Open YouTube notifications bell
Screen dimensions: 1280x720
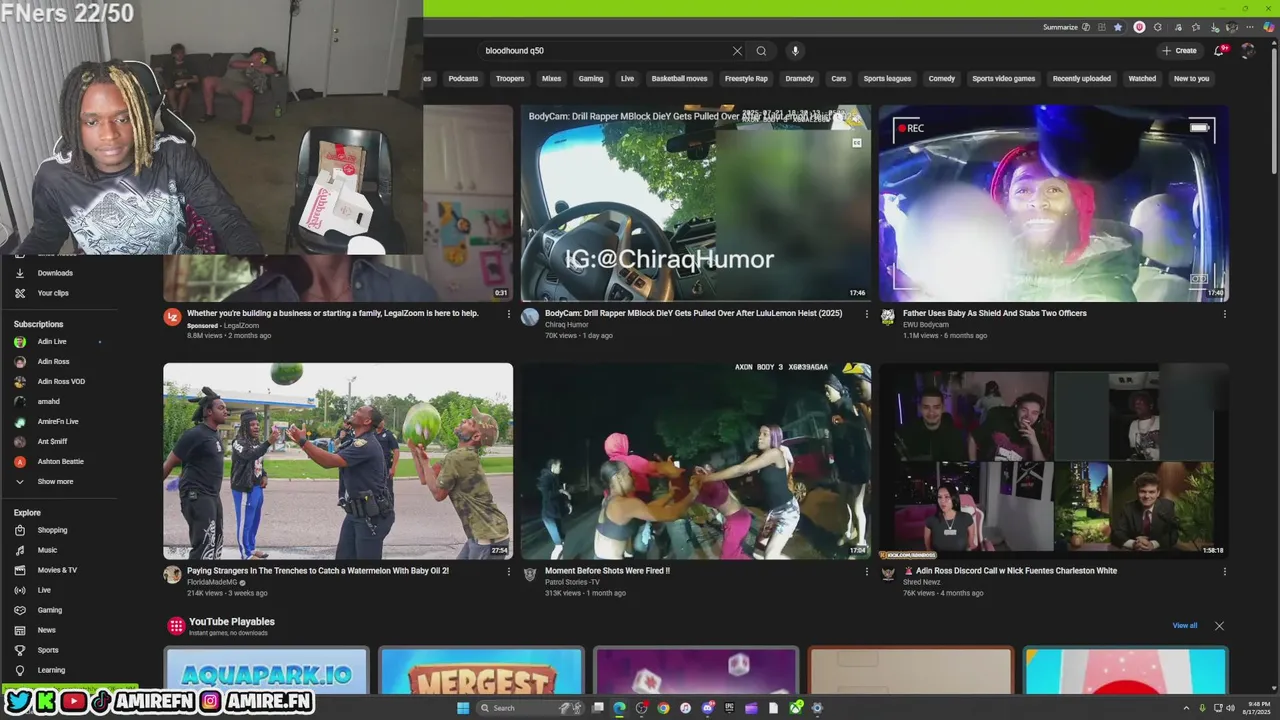pos(1219,50)
